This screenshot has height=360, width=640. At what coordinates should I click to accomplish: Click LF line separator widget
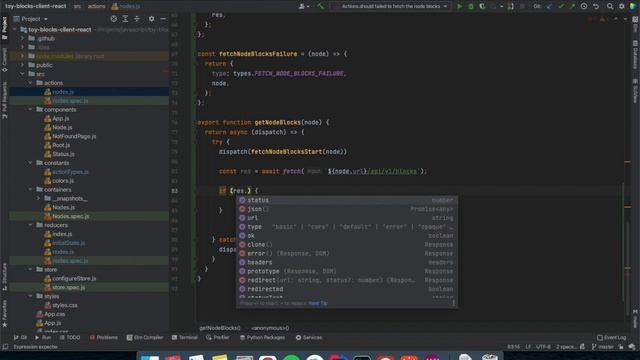click(528, 347)
